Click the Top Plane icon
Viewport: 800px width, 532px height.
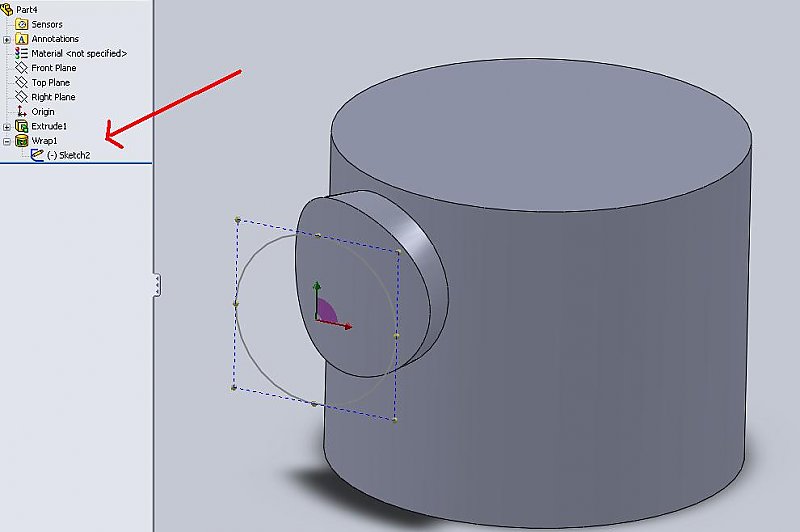[21, 82]
